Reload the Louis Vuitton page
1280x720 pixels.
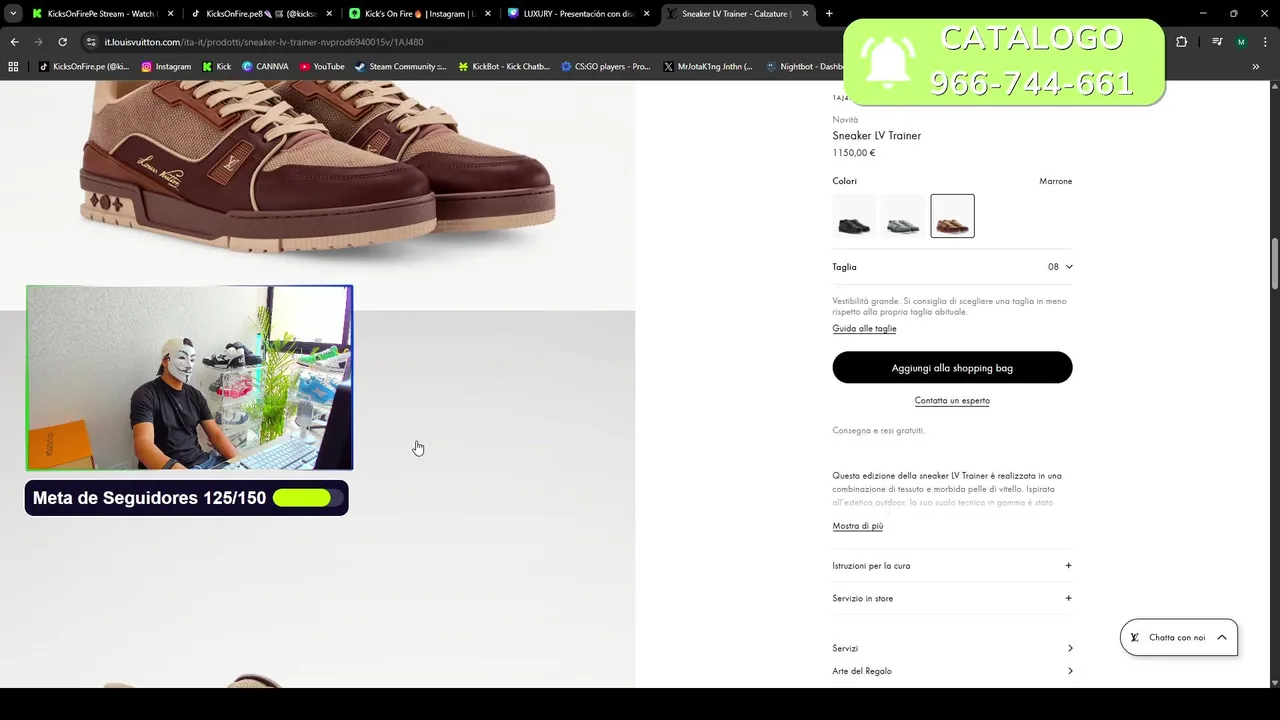62,42
